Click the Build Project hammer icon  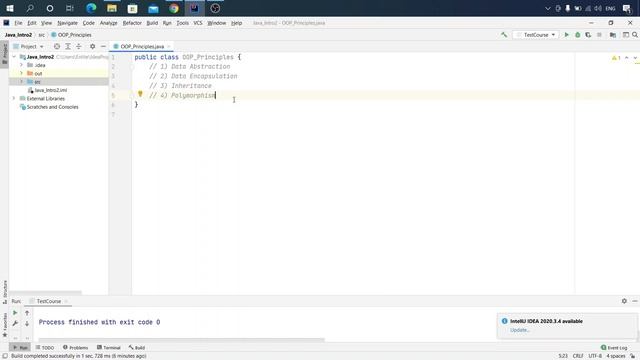pos(504,35)
